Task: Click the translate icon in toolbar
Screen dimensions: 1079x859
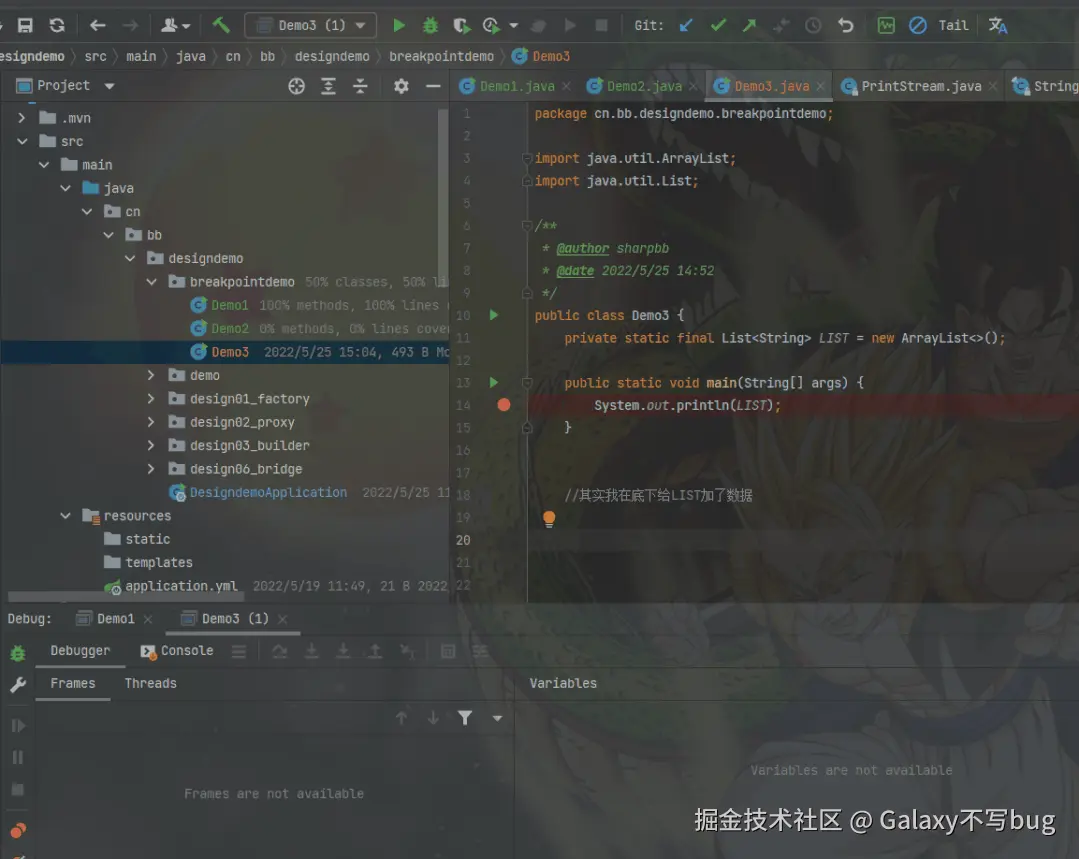Action: click(x=997, y=25)
